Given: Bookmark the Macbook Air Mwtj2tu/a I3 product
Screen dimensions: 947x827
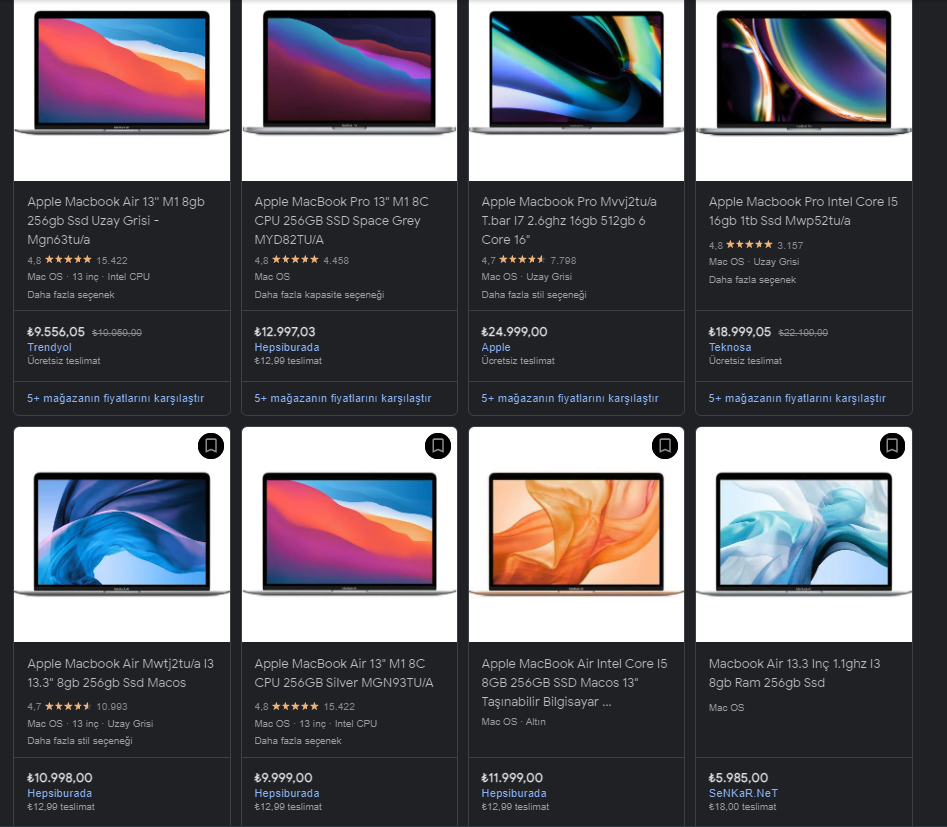Looking at the screenshot, I should tap(211, 446).
